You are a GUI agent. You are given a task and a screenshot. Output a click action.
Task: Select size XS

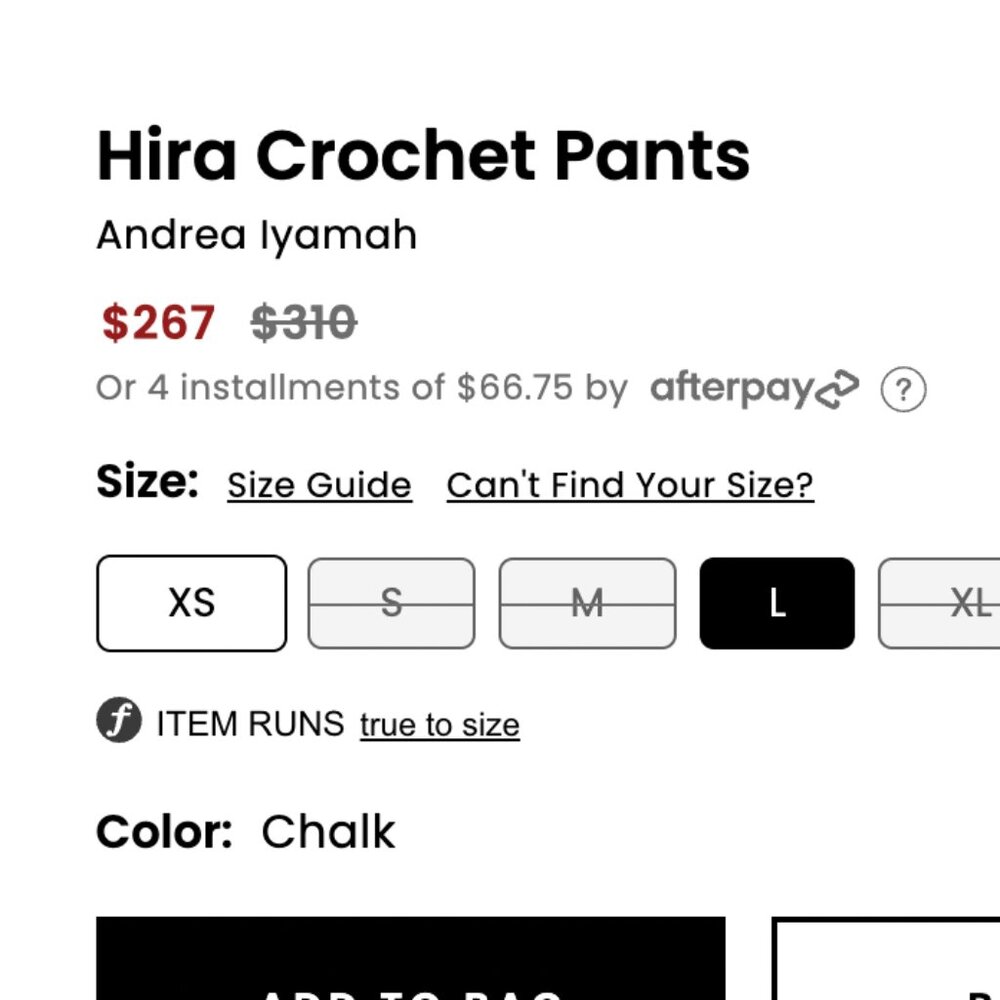point(190,603)
